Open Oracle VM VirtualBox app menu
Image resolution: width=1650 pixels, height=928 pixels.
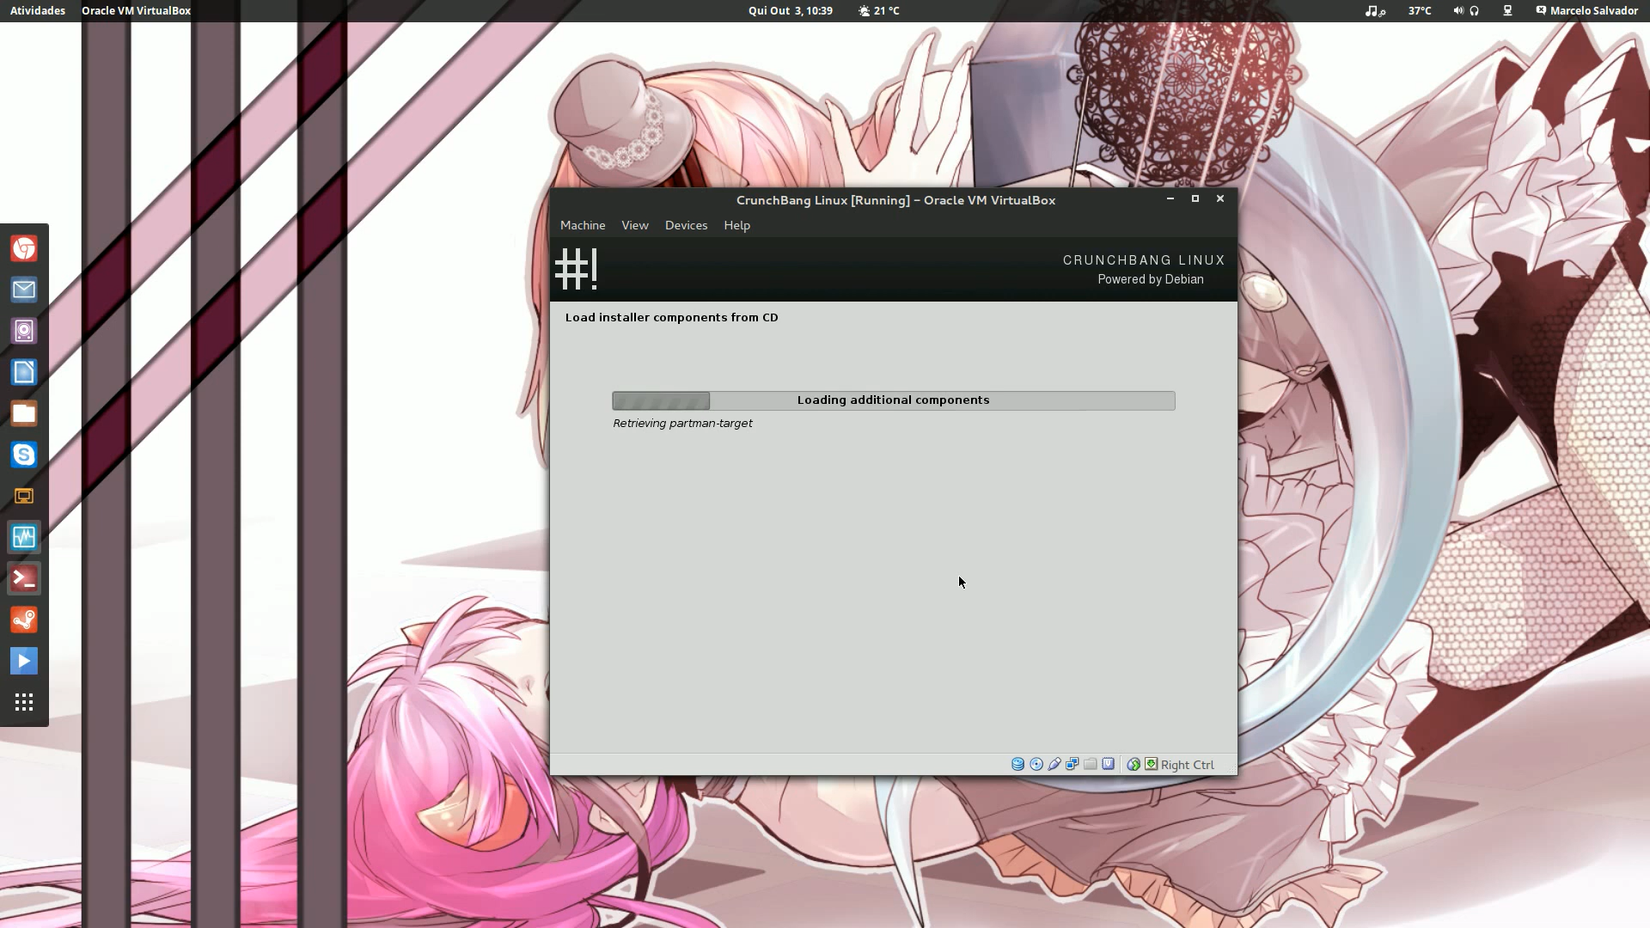tap(136, 11)
